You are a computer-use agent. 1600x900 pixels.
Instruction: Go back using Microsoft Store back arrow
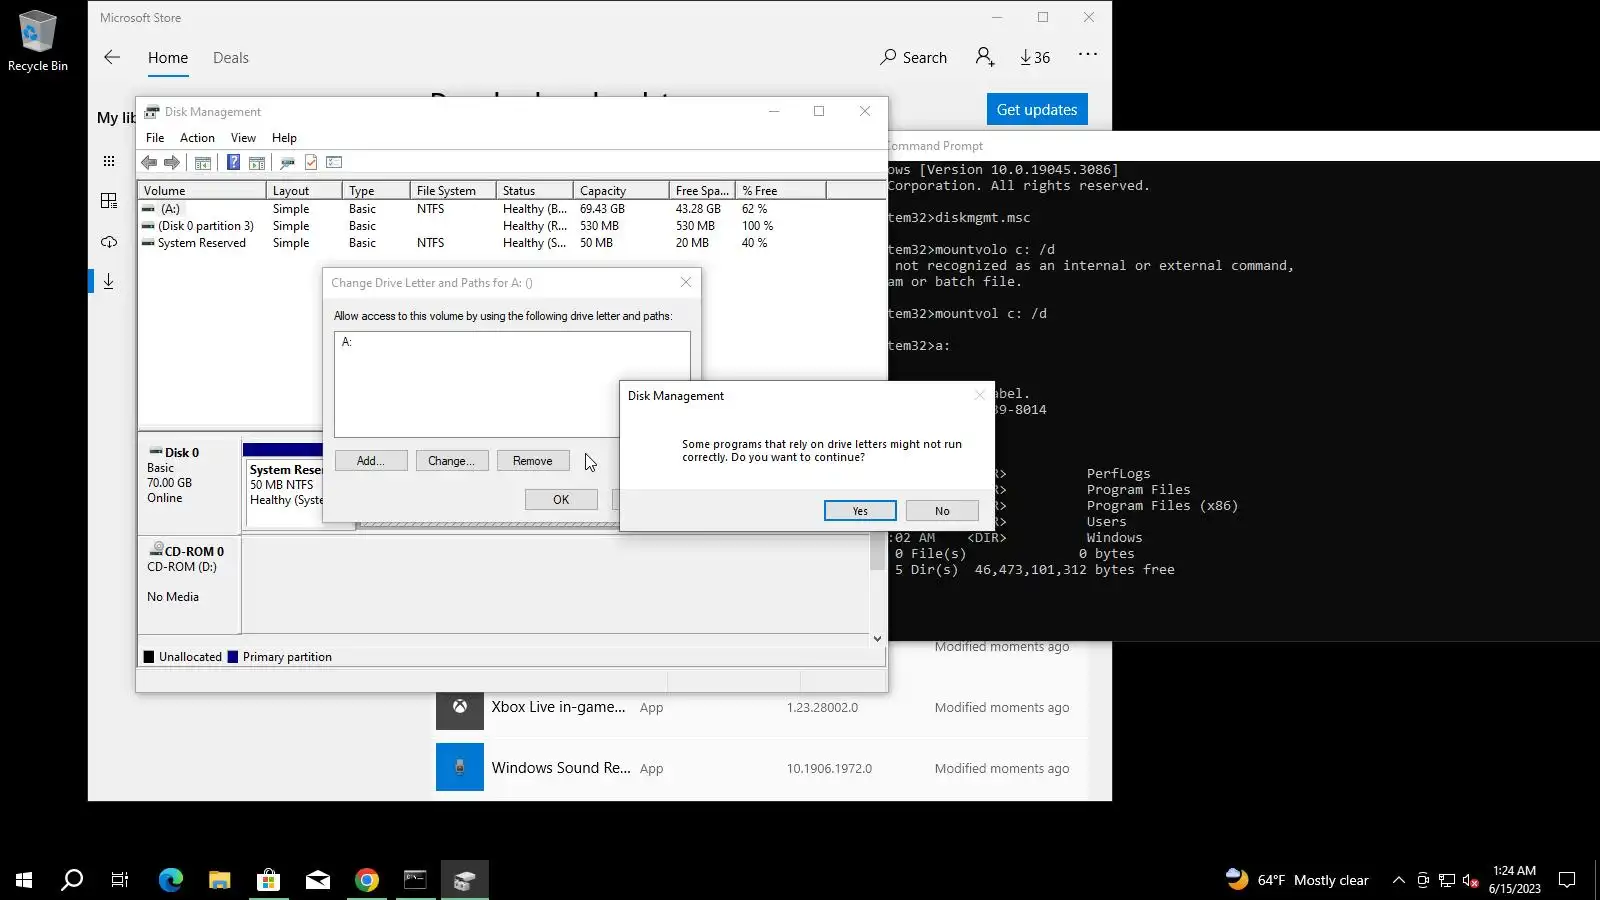tap(112, 57)
